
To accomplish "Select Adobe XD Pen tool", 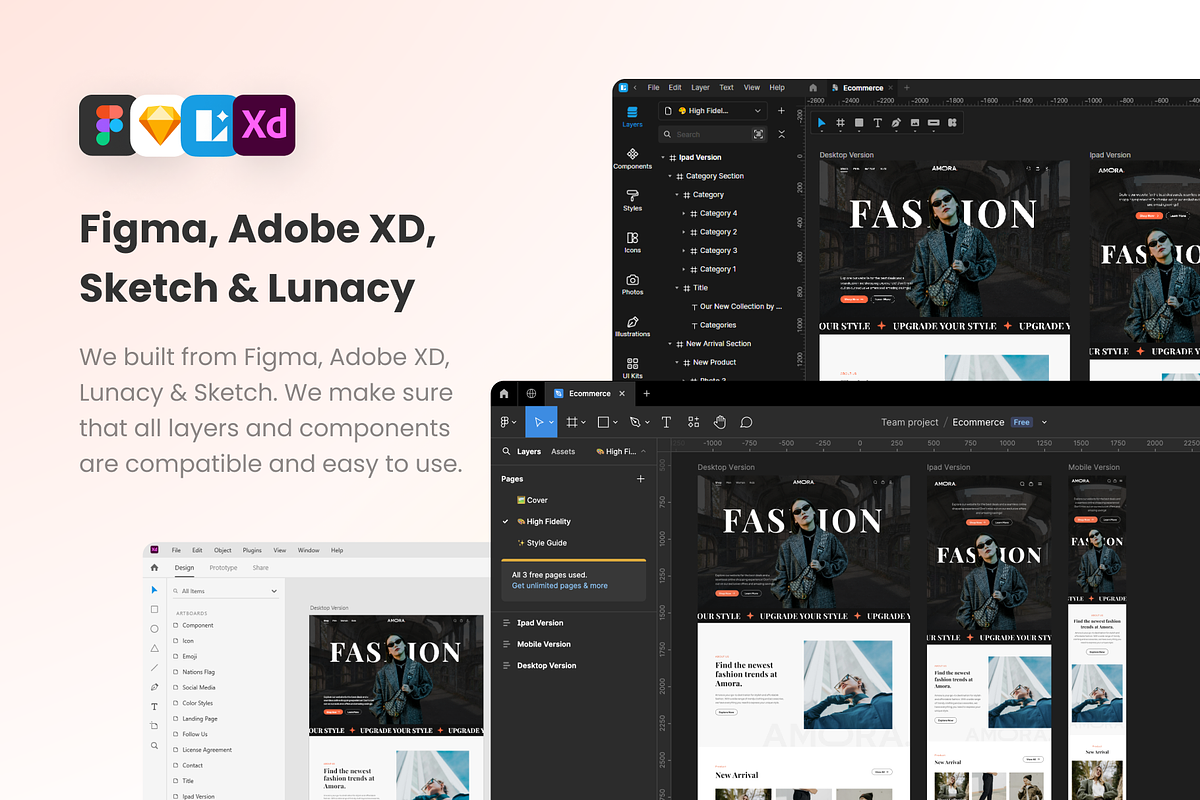I will coord(154,687).
